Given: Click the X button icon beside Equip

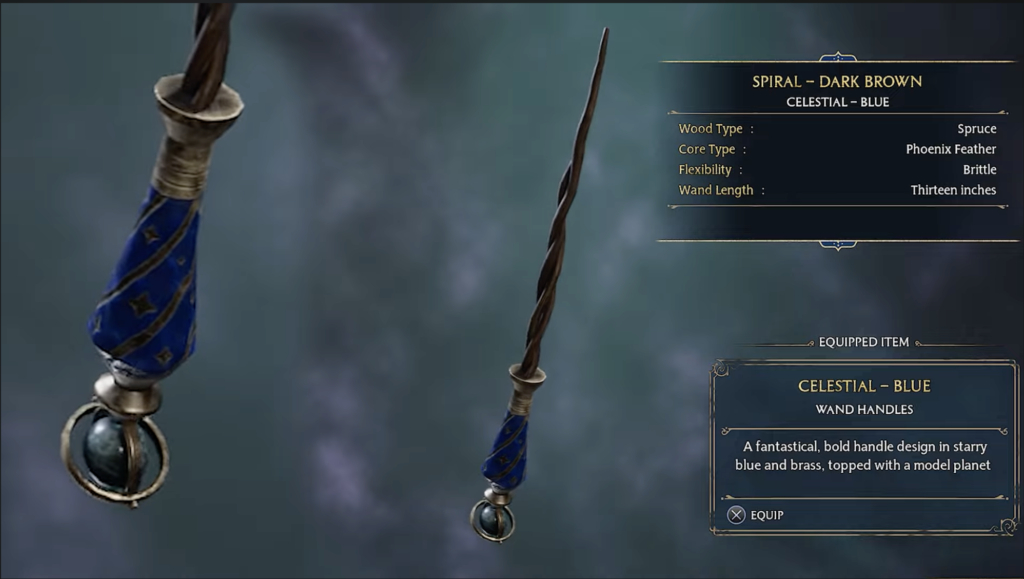Looking at the screenshot, I should (736, 515).
